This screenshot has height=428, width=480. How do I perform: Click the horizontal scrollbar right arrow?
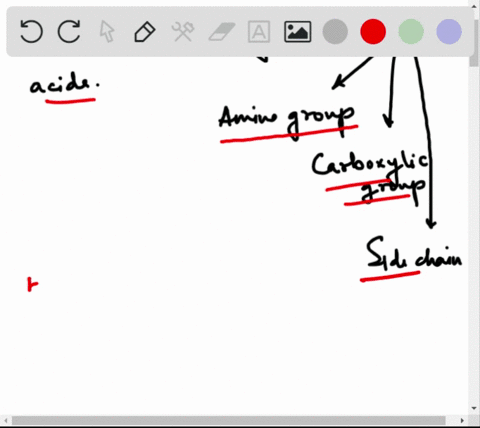click(x=462, y=421)
